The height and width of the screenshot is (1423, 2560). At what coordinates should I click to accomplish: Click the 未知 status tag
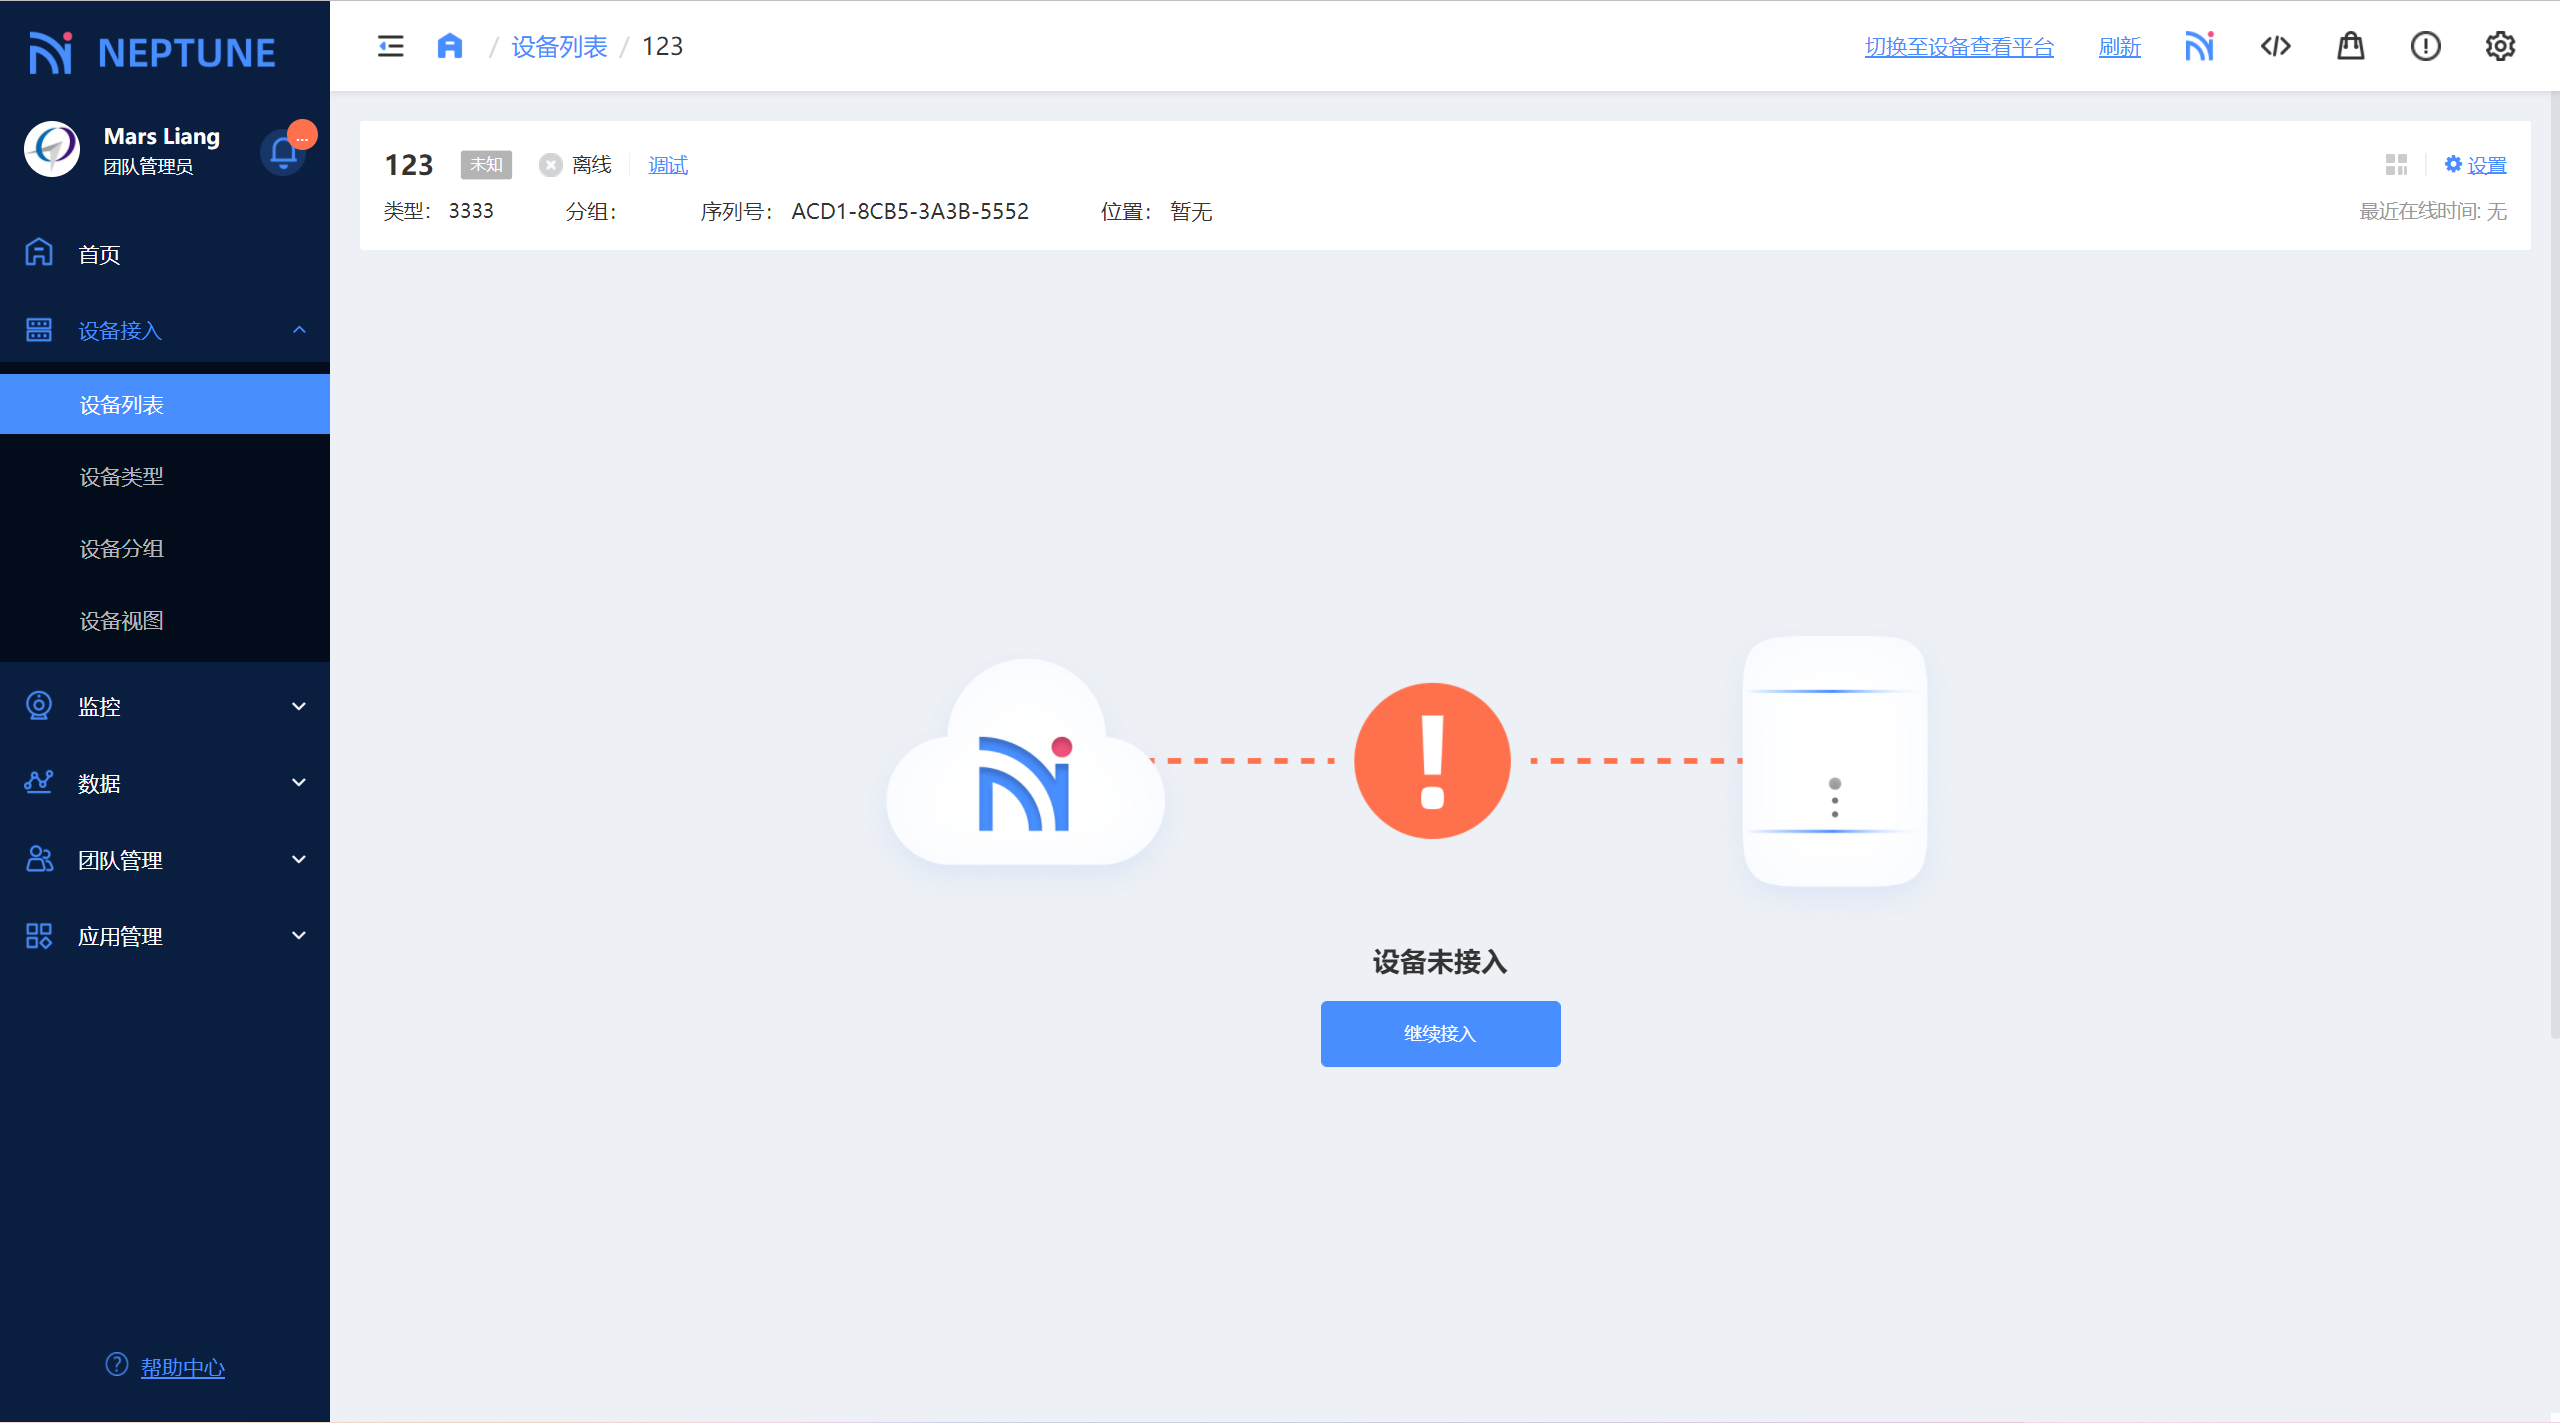[x=486, y=165]
